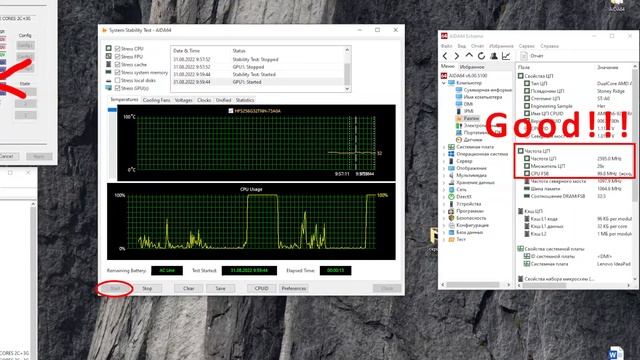
Task: Open Имя компьютера in the tree
Action: (x=479, y=97)
